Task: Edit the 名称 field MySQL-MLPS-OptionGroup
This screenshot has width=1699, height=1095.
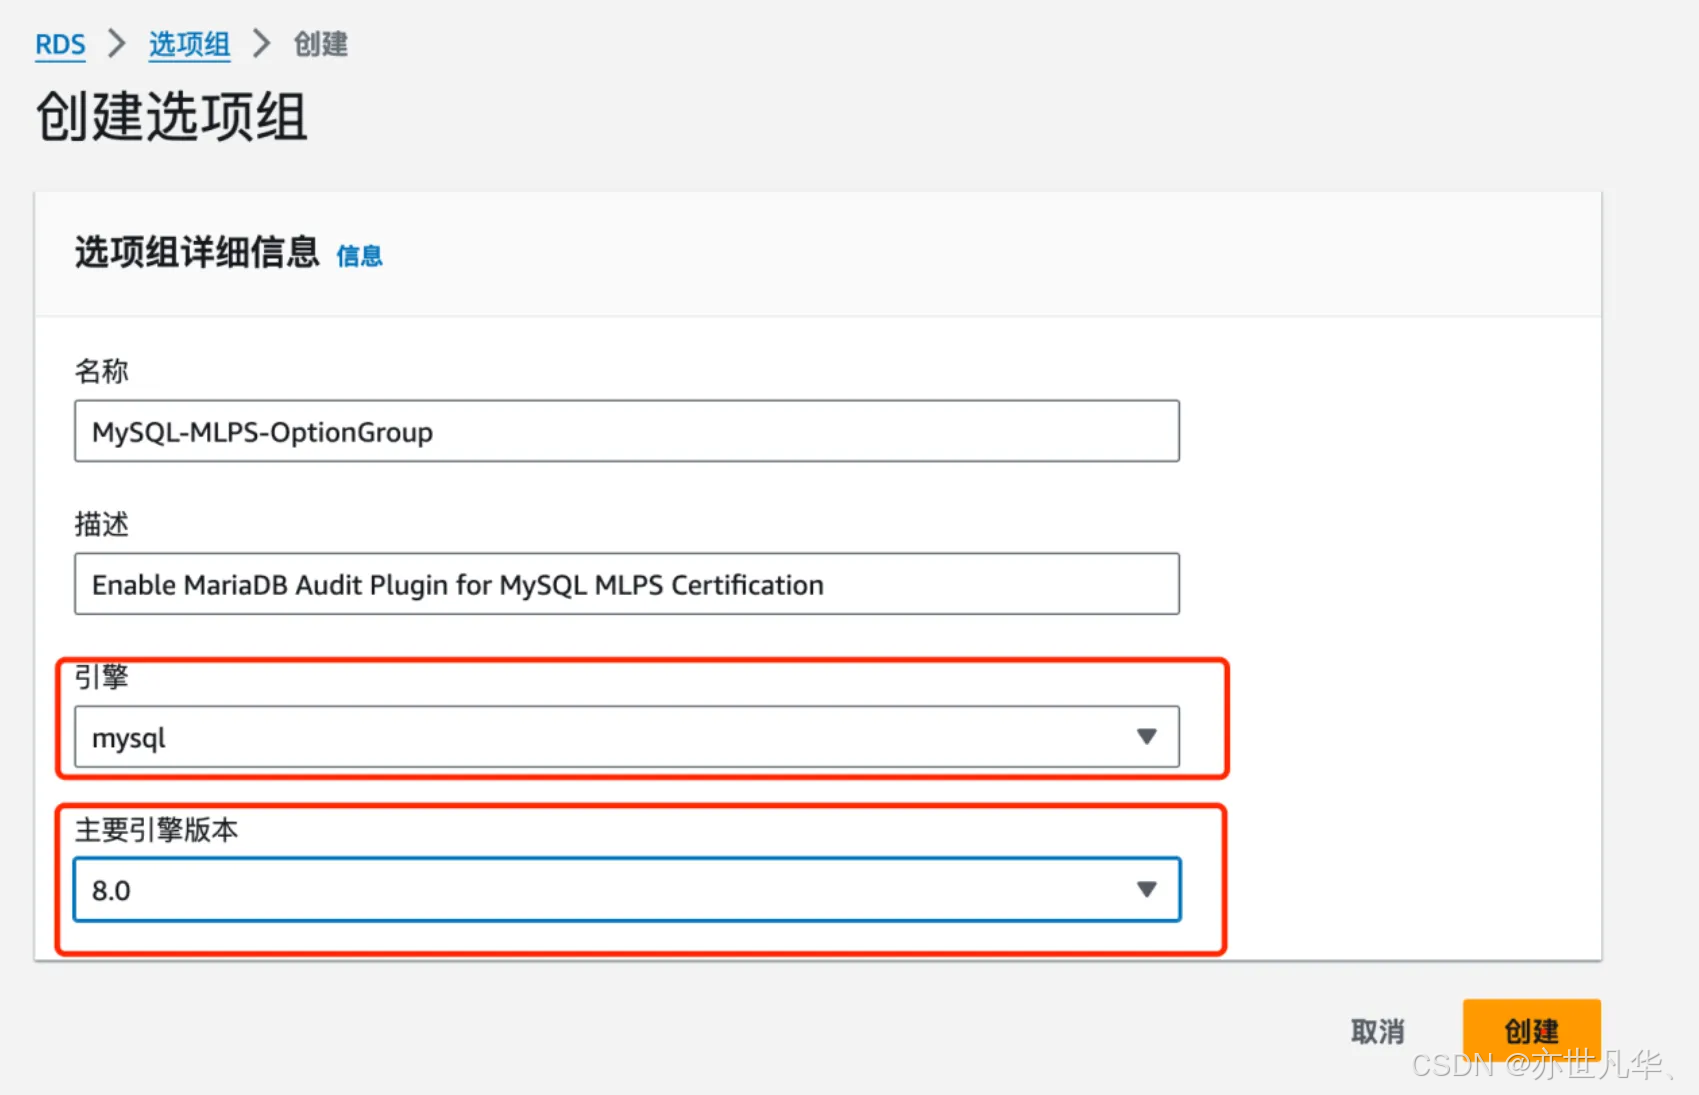Action: pyautogui.click(x=627, y=431)
